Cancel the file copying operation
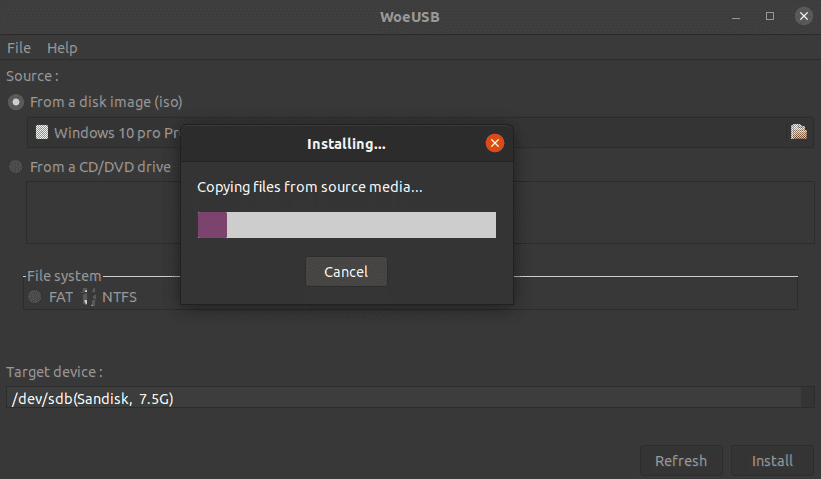 [x=346, y=272]
